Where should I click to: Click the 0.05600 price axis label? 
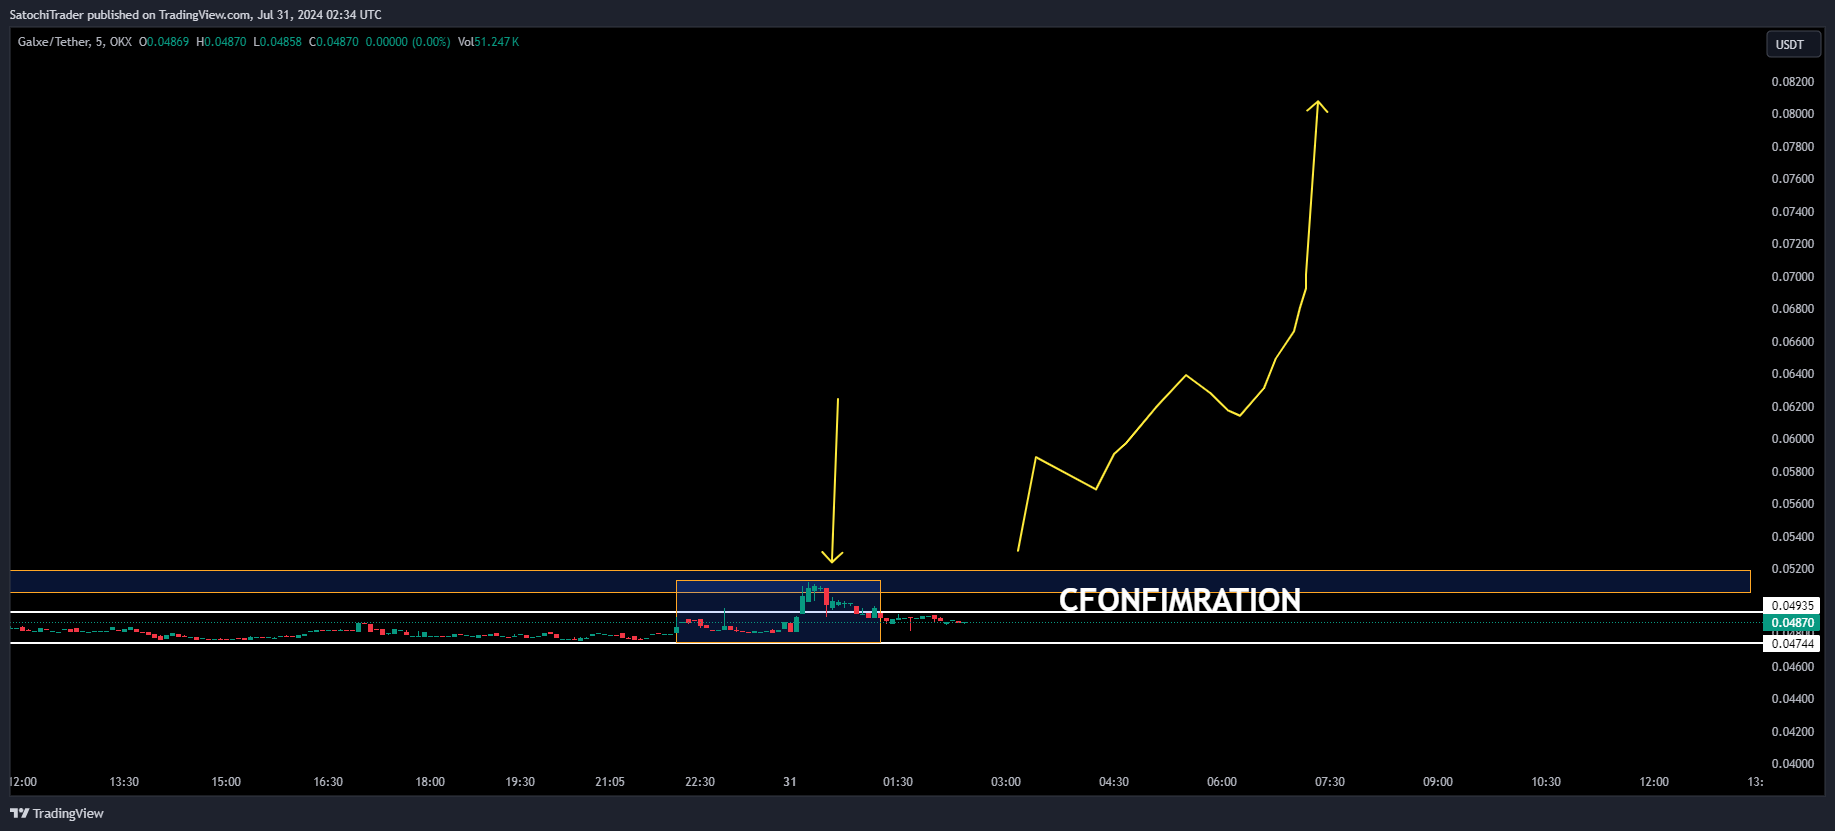(x=1792, y=504)
